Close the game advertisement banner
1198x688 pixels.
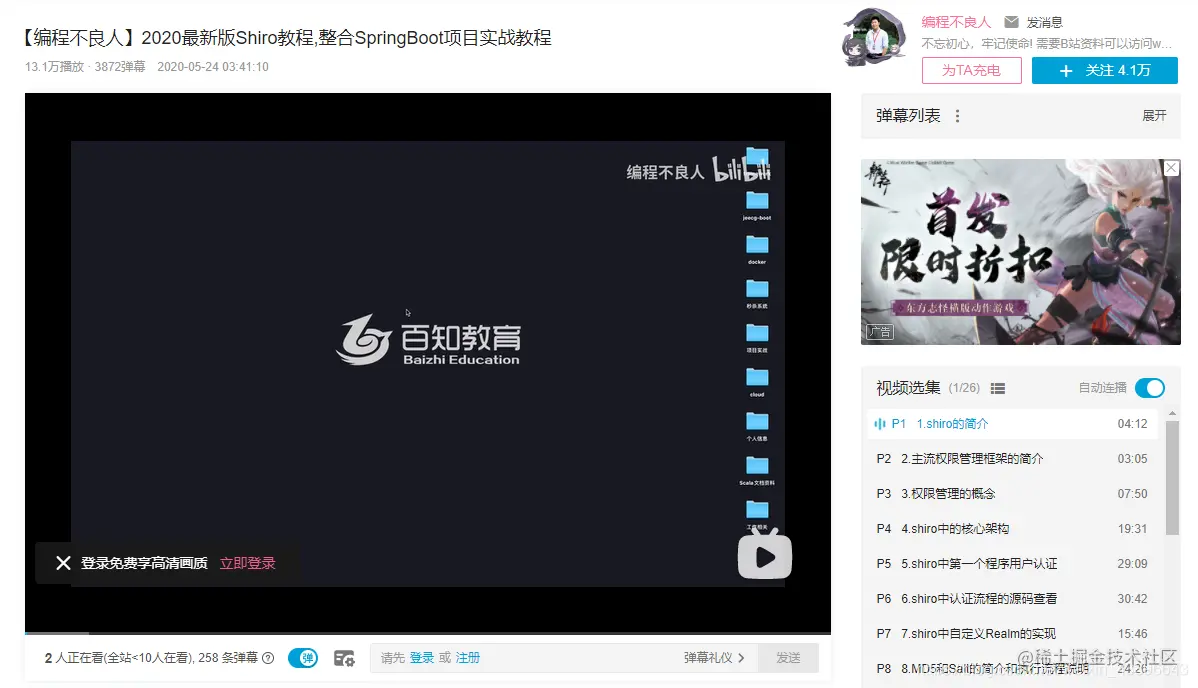point(1171,167)
